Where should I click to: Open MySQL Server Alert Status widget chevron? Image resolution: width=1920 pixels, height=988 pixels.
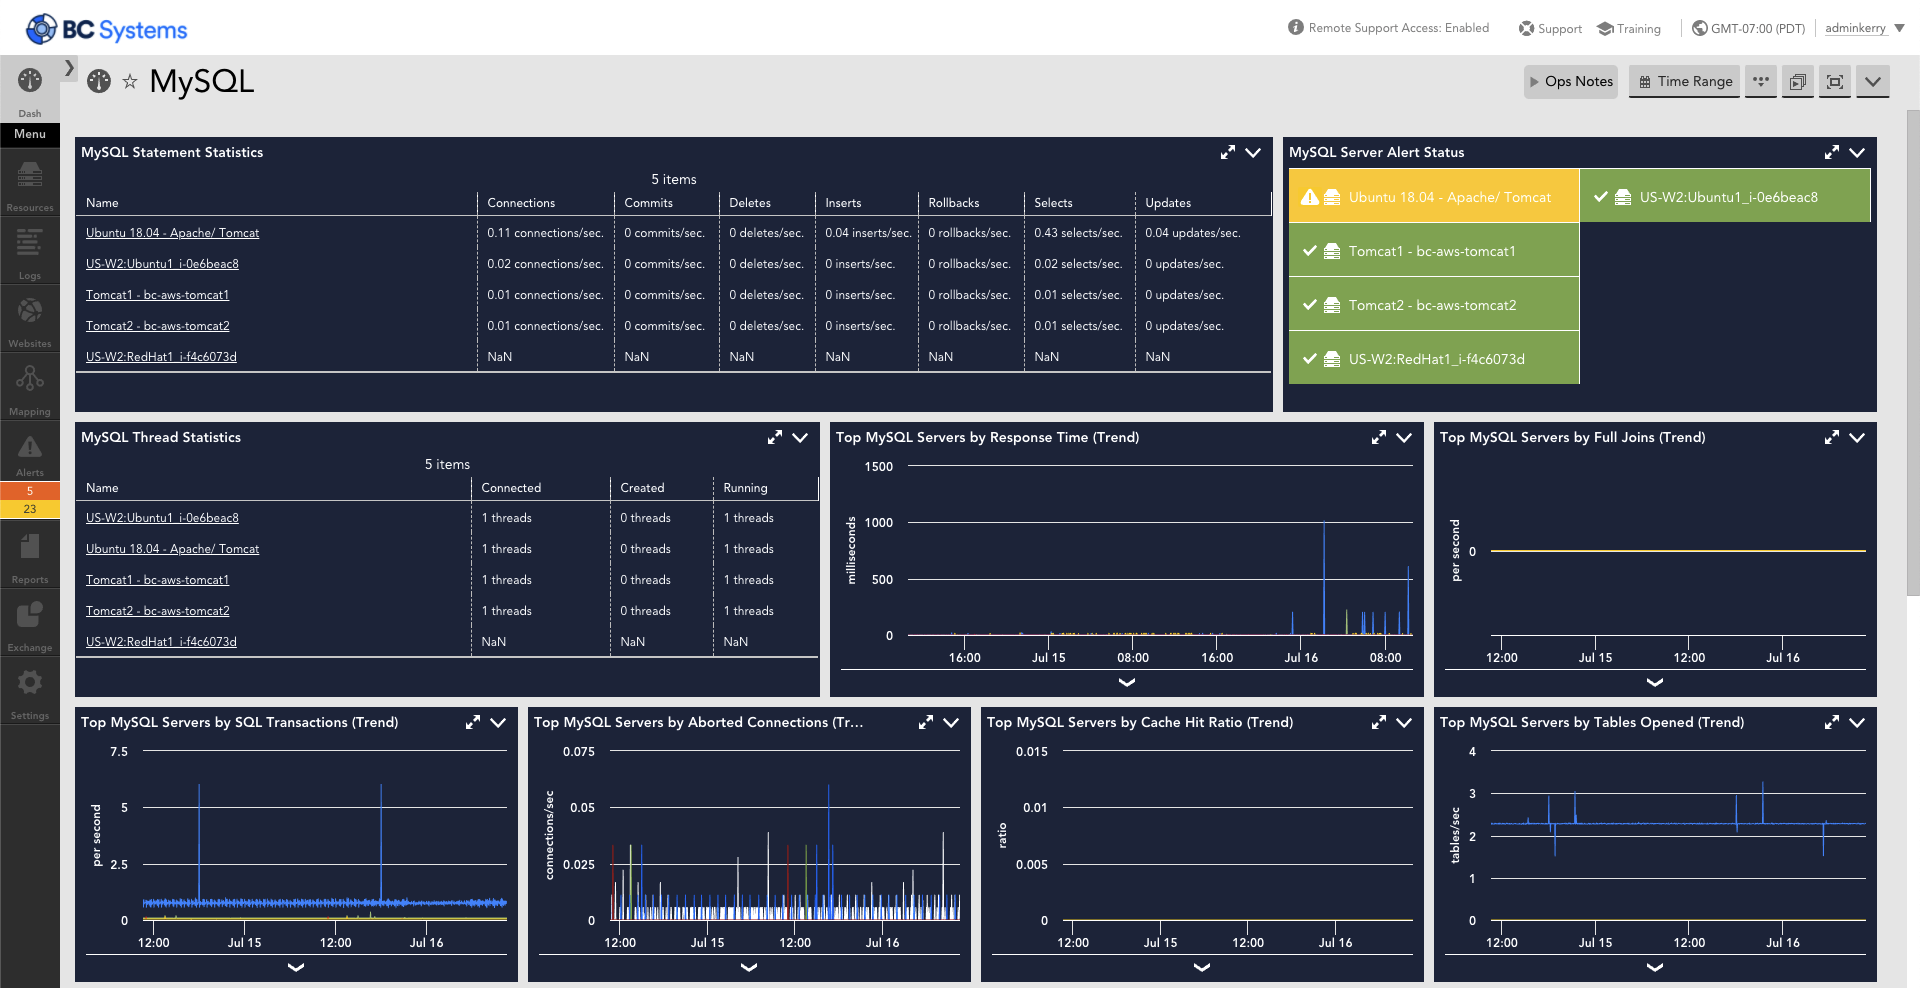[x=1857, y=152]
